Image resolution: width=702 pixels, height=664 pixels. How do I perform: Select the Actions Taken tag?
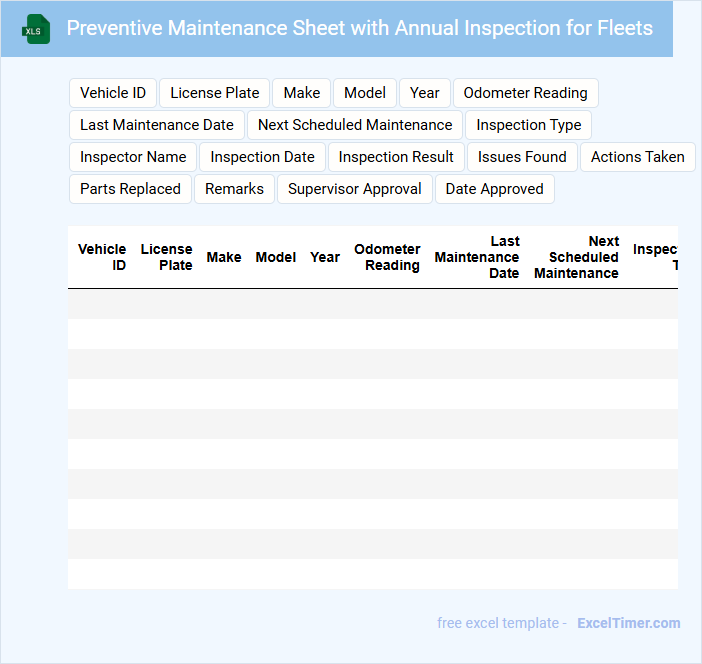click(637, 157)
